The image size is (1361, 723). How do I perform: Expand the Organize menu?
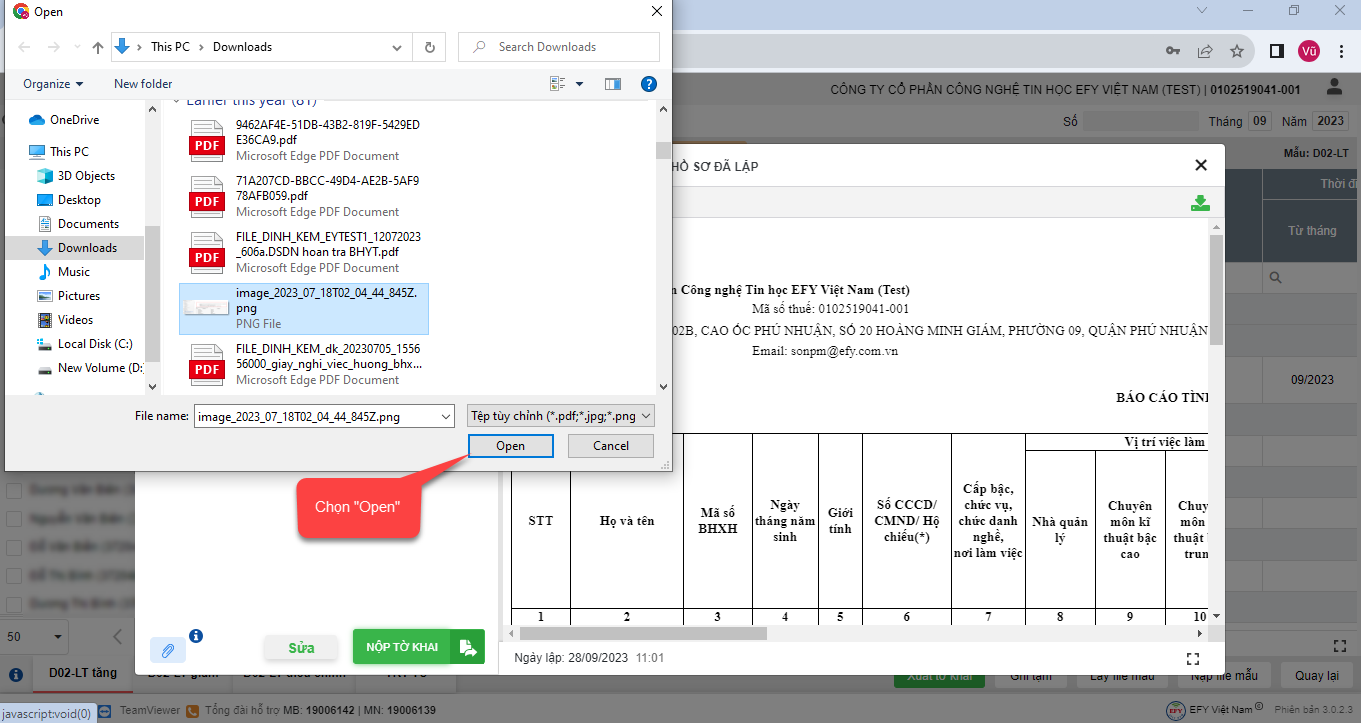coord(54,84)
